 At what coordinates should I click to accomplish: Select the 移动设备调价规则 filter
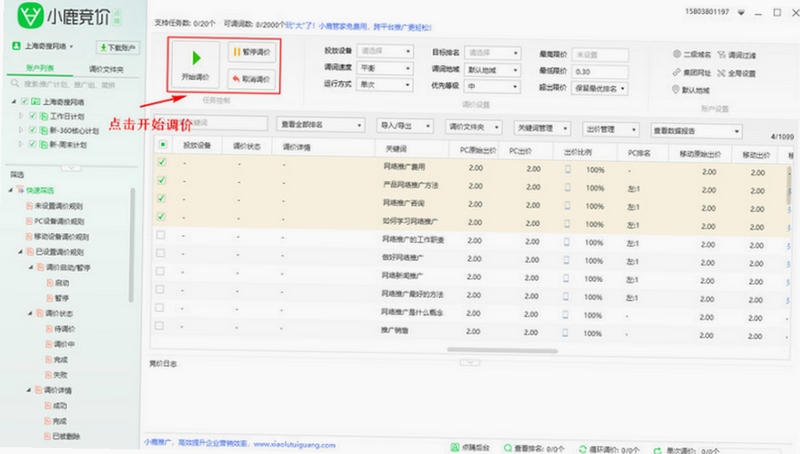[x=57, y=236]
